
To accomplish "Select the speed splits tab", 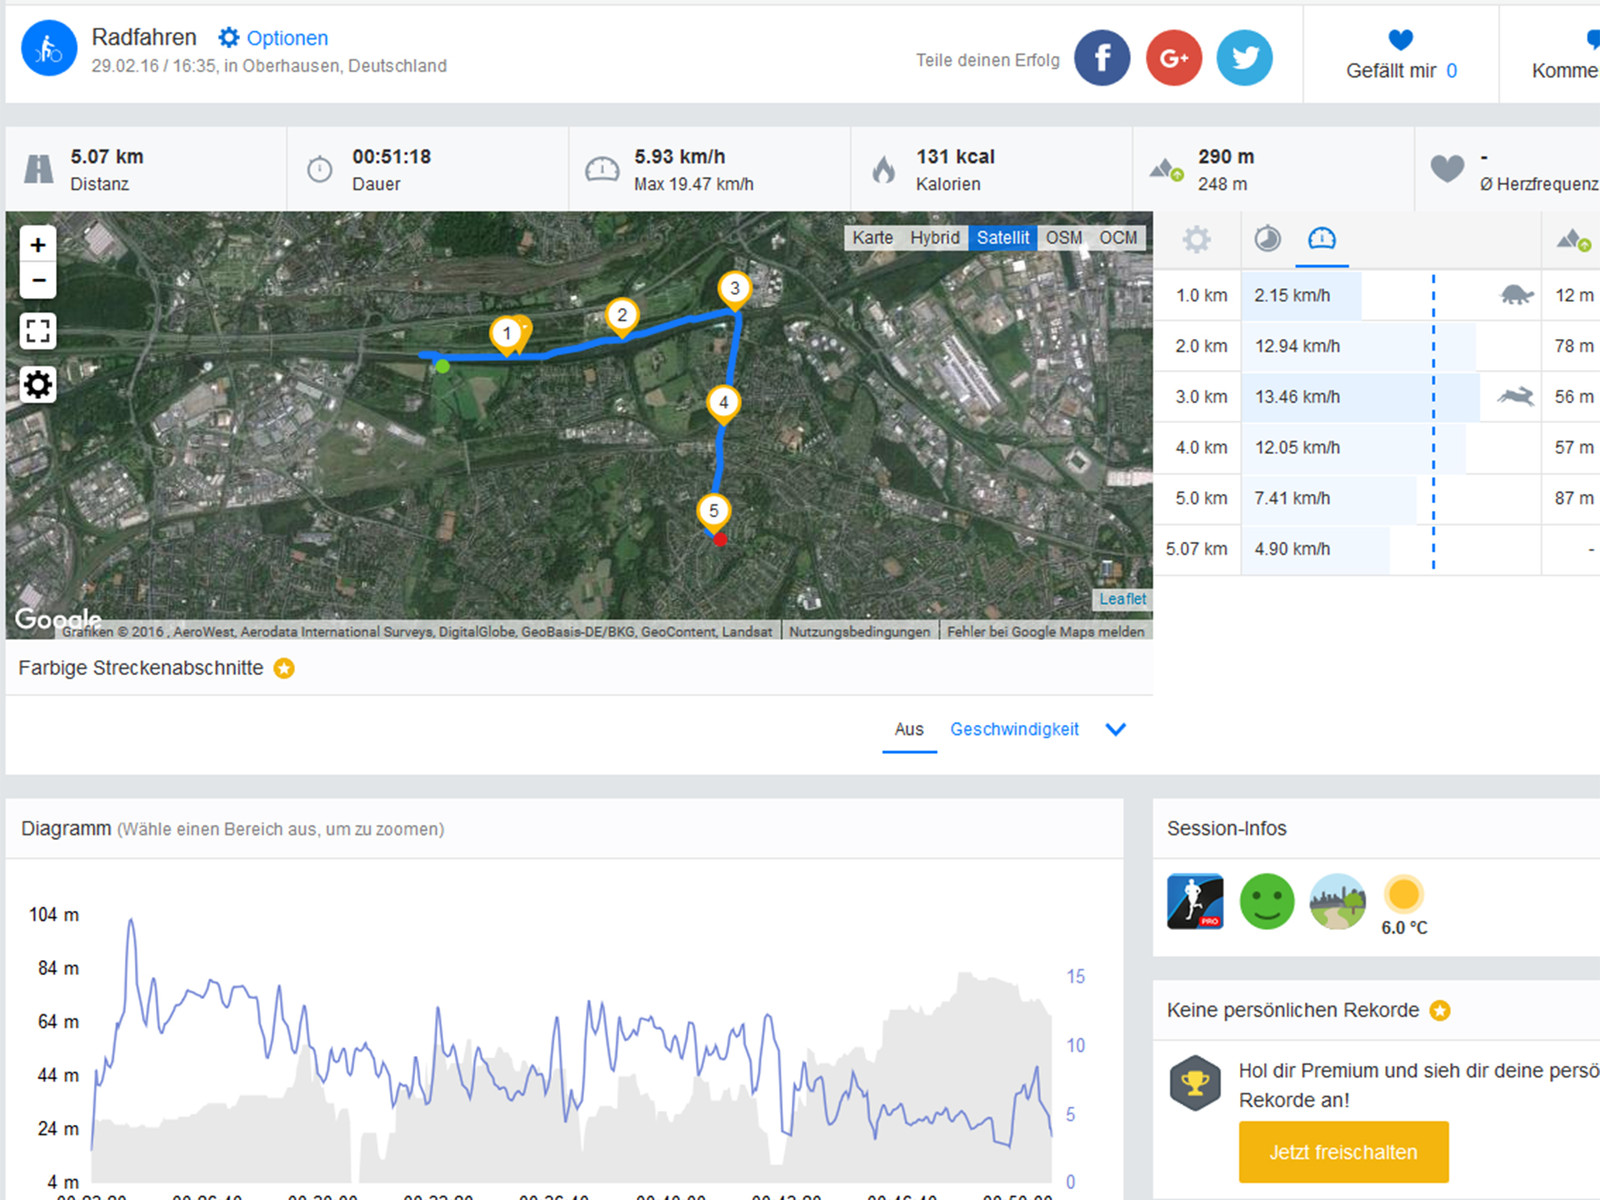I will click(1322, 239).
